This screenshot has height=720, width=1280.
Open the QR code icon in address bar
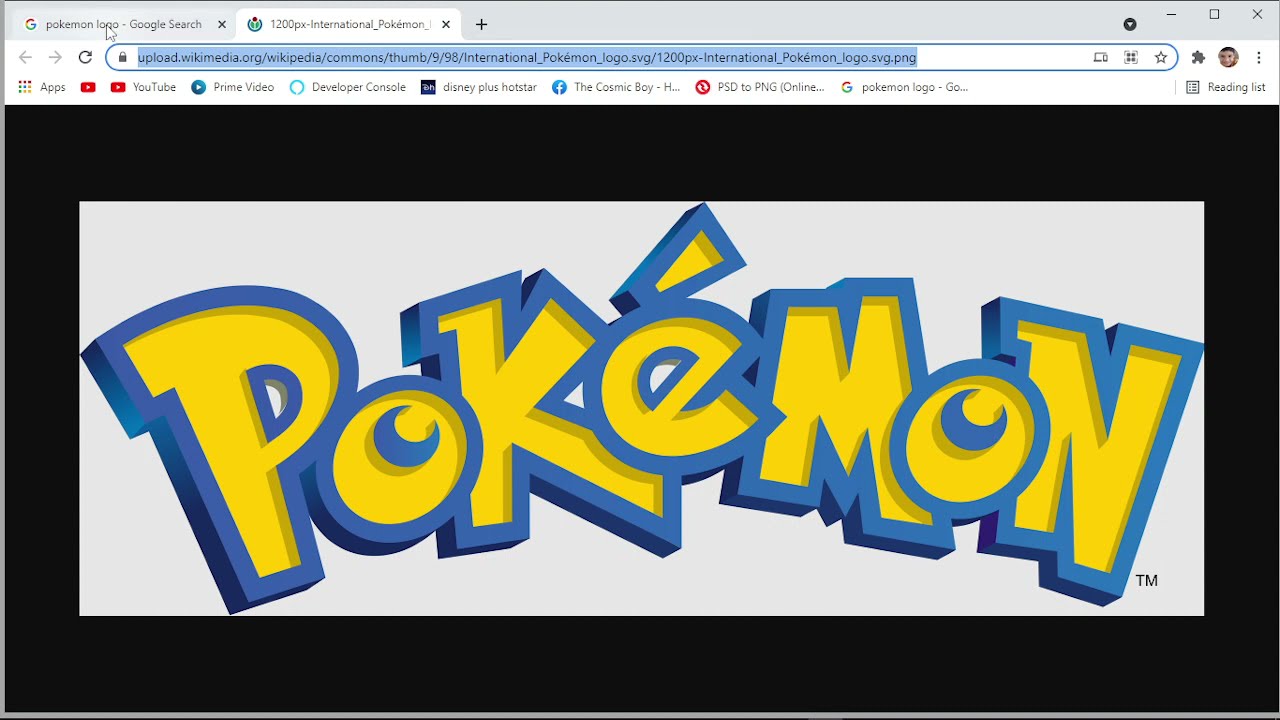tap(1131, 57)
